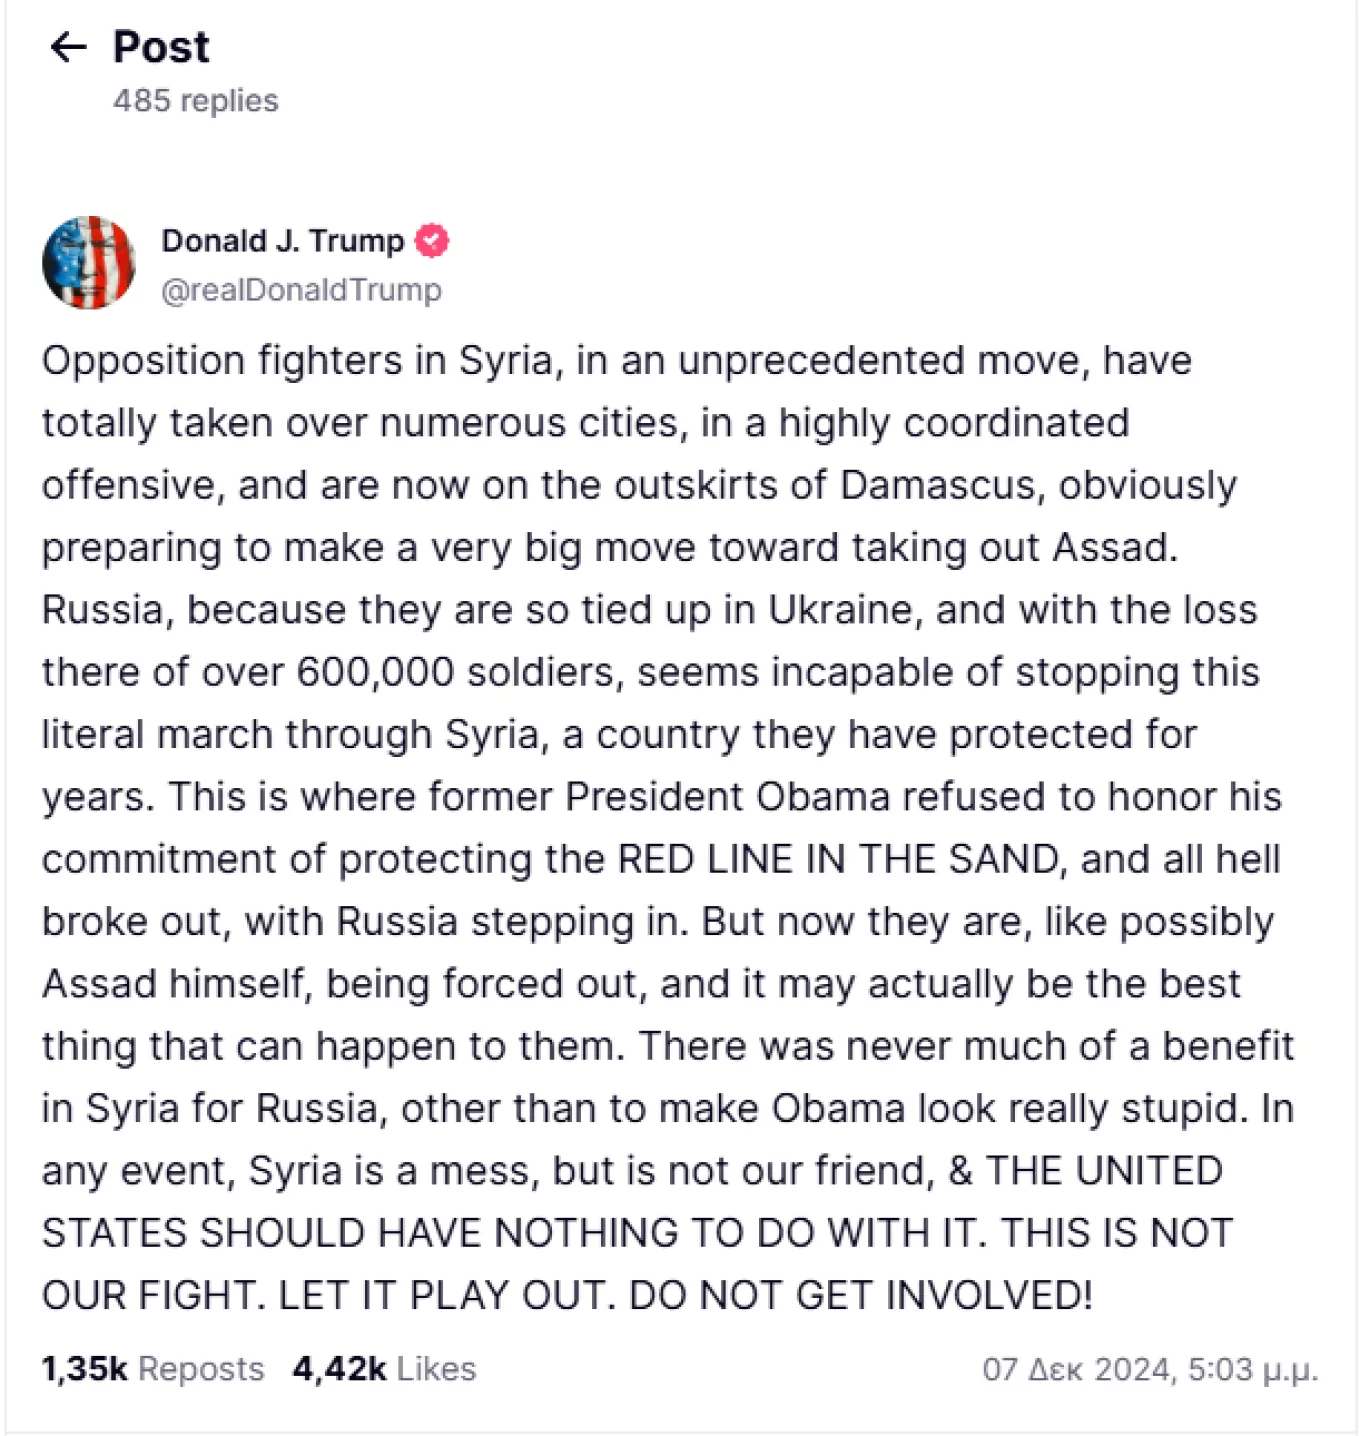The image size is (1360, 1436).
Task: Click the "1,35k" repost count number
Action: coord(84,1368)
